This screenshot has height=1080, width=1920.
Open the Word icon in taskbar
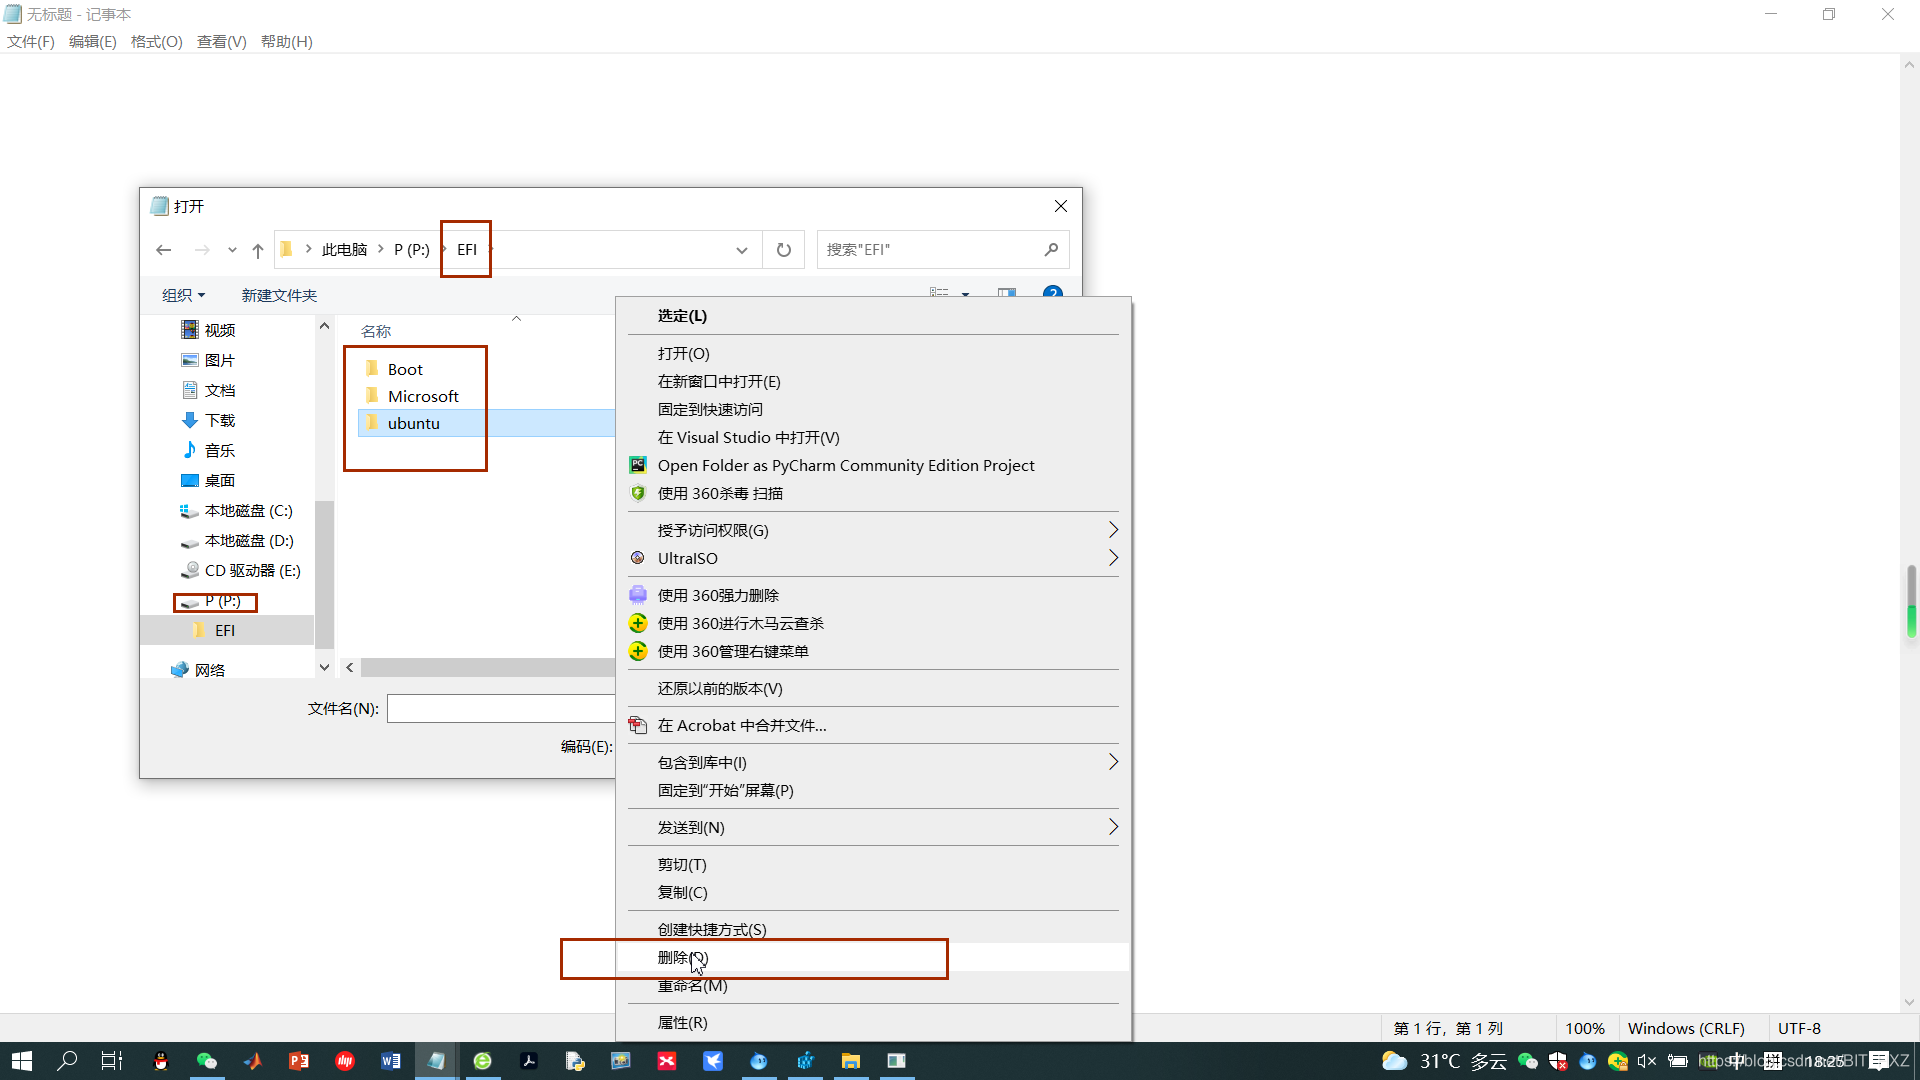390,1061
